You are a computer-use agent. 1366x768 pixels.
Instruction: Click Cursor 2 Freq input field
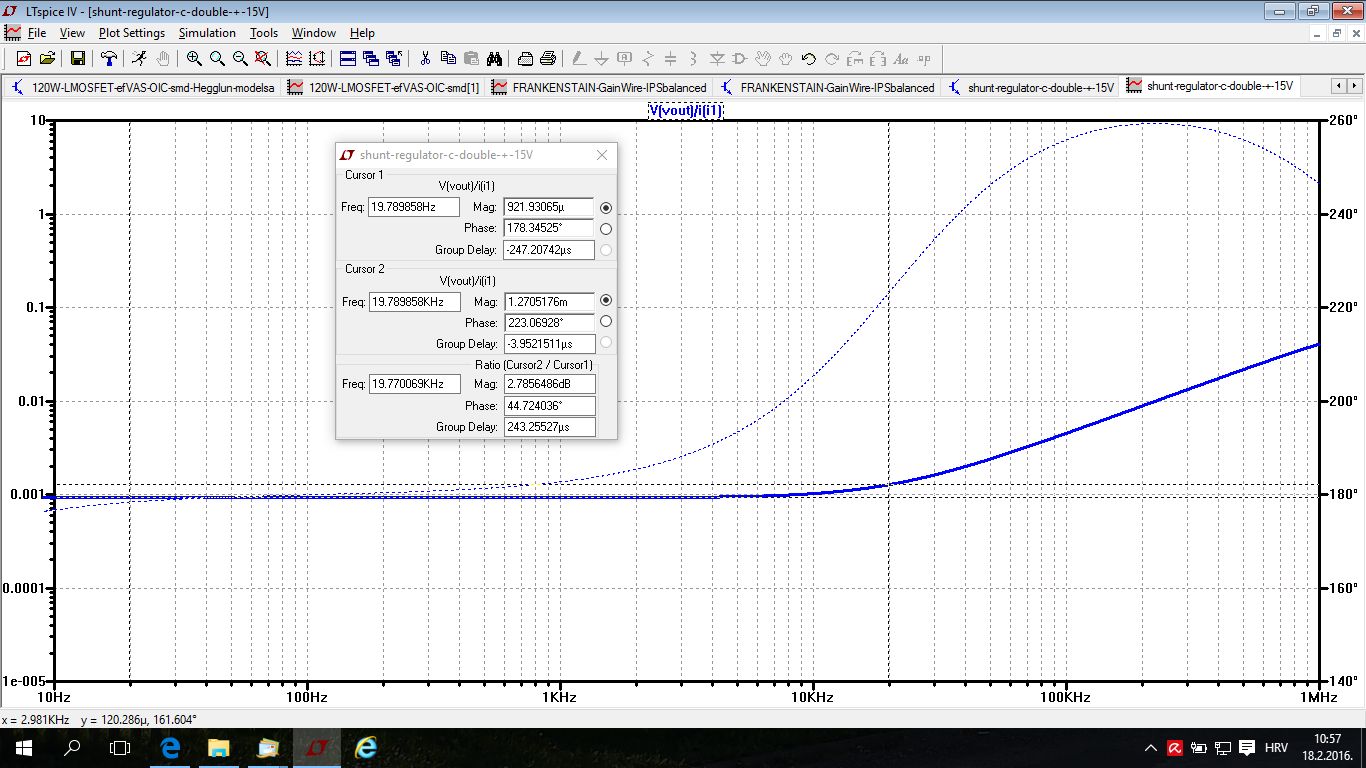click(414, 301)
